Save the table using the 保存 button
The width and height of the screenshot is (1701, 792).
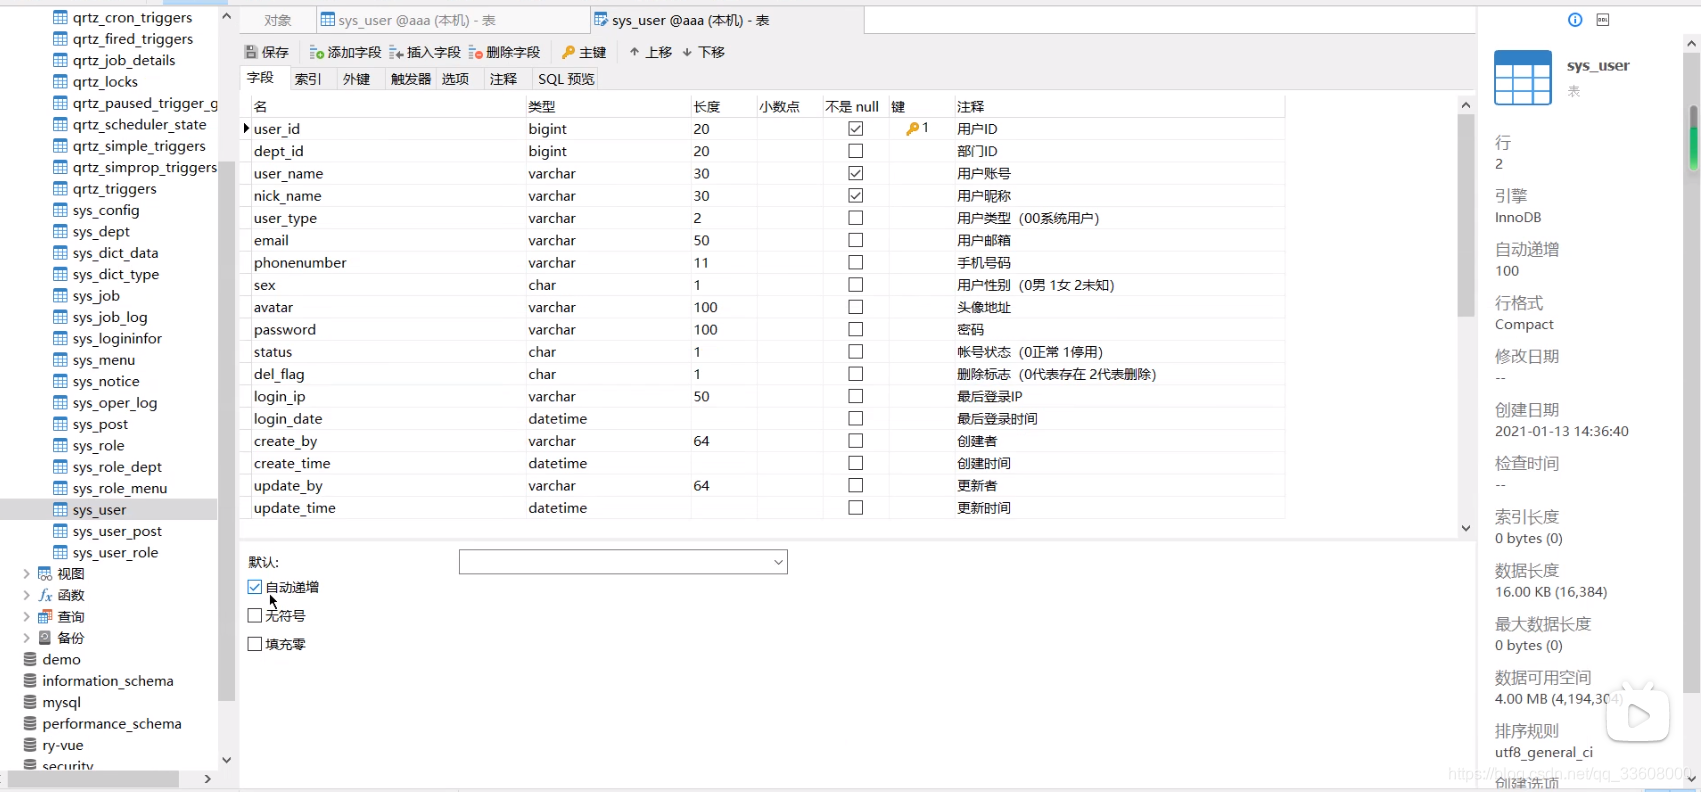click(266, 52)
